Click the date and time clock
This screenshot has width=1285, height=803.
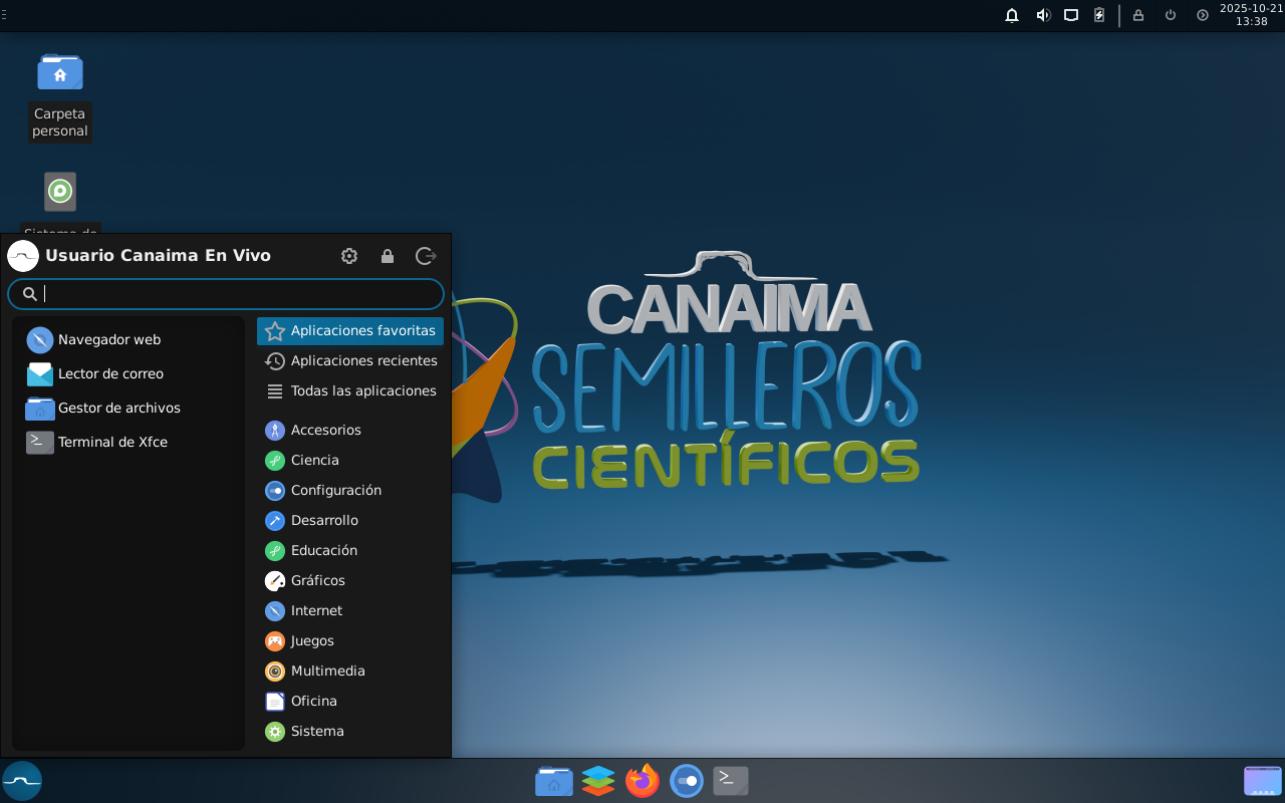[x=1250, y=15]
